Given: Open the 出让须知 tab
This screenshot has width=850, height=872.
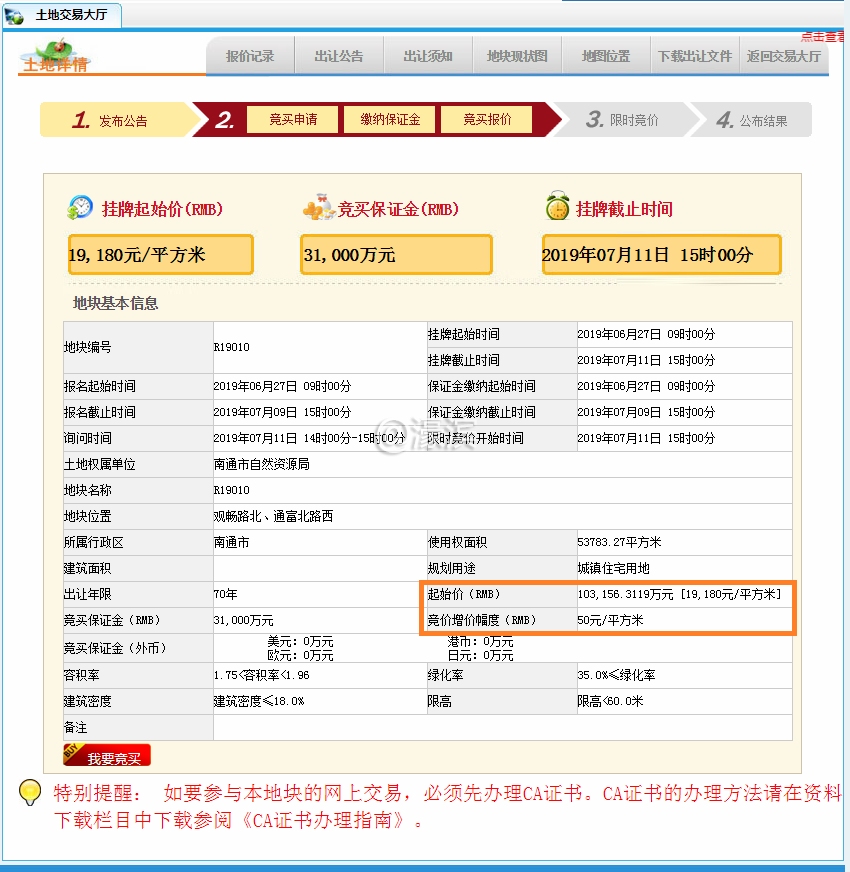Looking at the screenshot, I should (x=428, y=57).
